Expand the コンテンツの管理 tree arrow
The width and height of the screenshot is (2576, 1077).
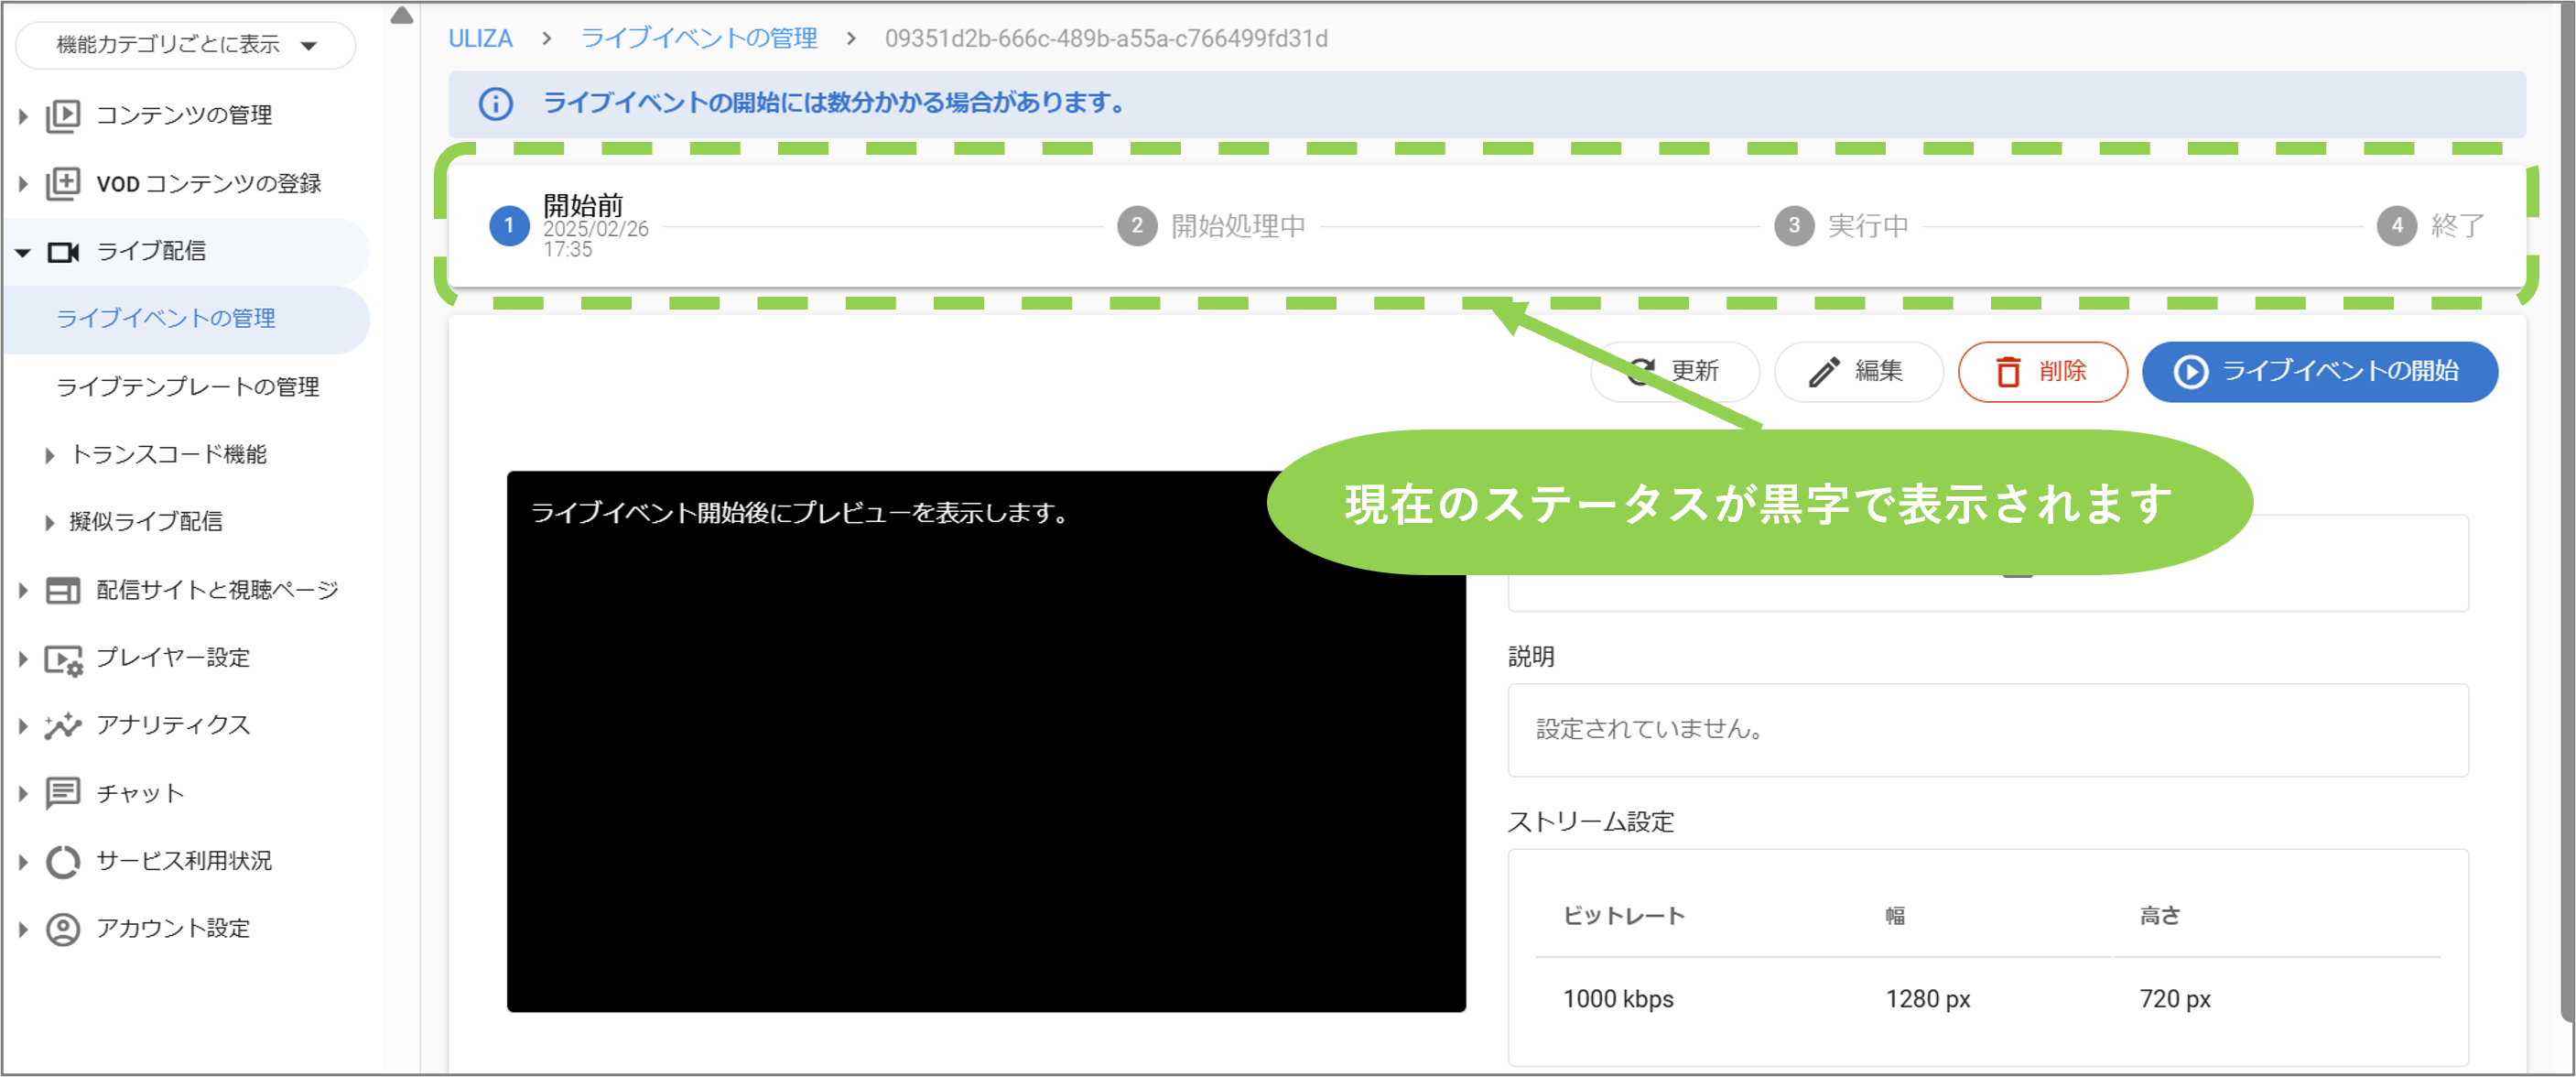23,116
